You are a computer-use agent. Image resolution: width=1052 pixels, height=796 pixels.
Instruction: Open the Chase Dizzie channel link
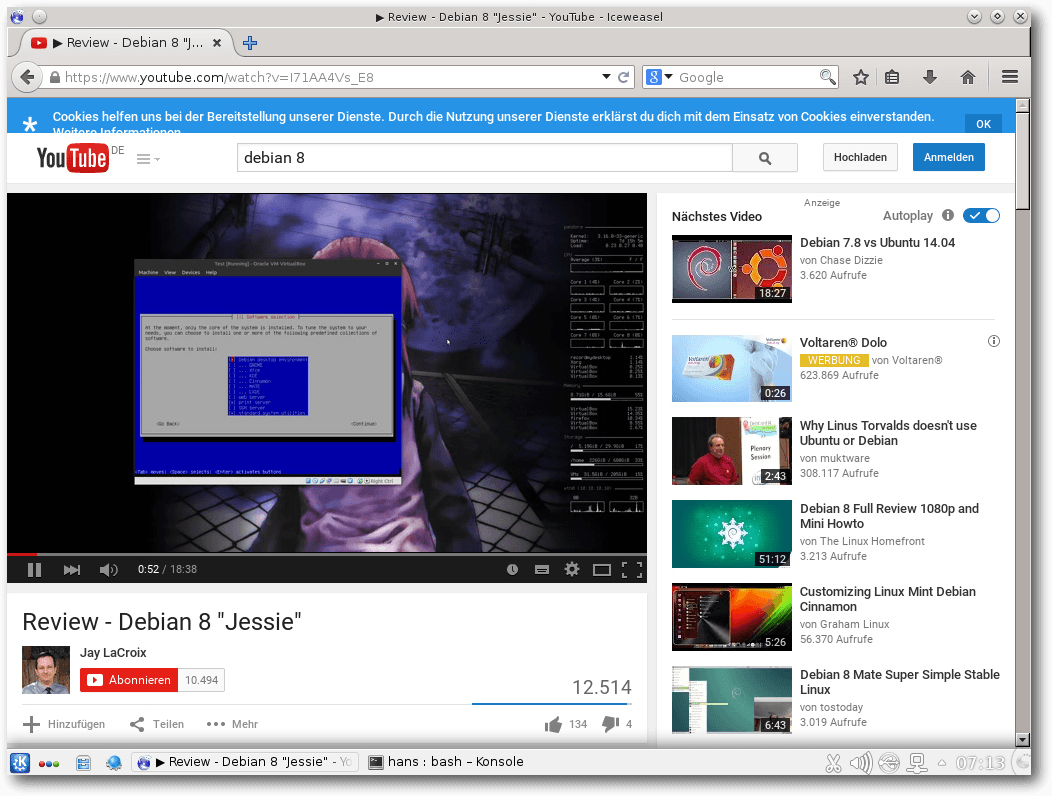coord(851,260)
